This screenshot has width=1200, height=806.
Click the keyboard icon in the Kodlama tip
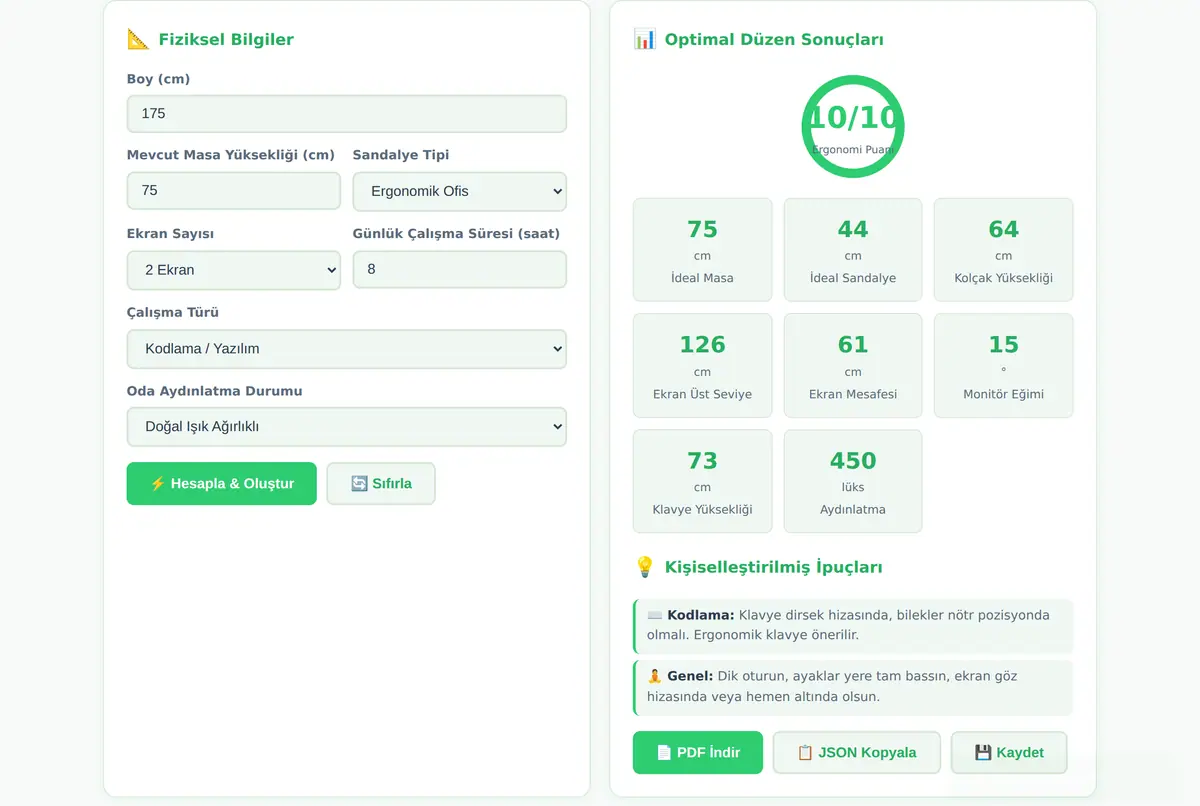(x=655, y=615)
